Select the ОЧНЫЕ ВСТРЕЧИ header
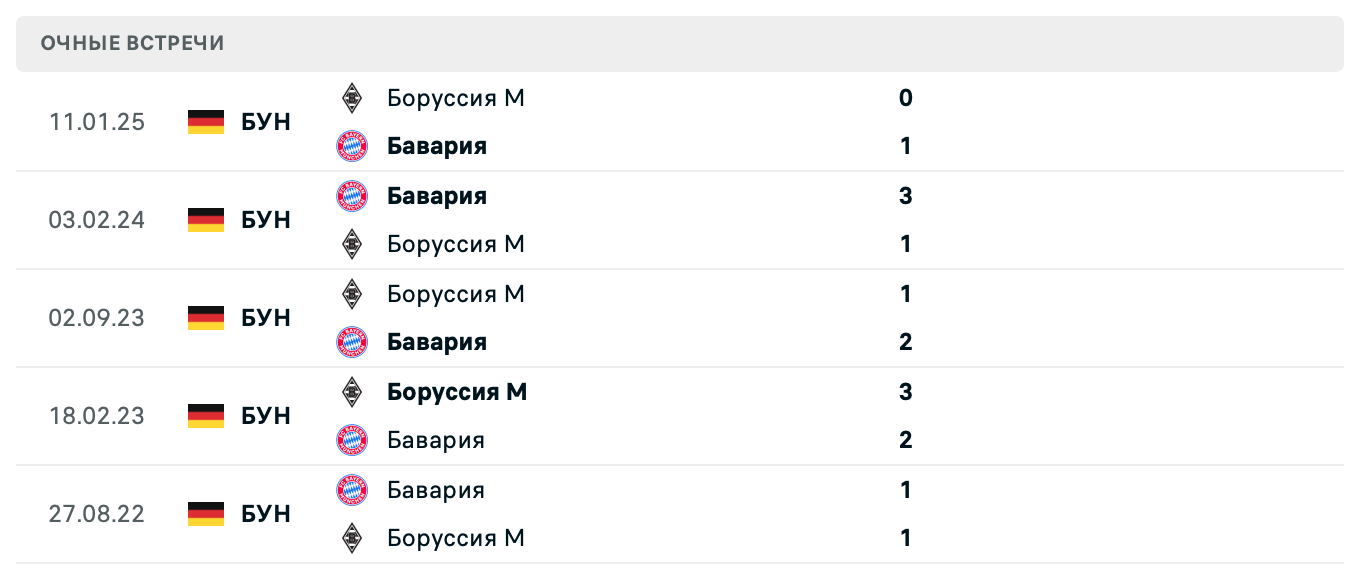This screenshot has width=1358, height=580. click(131, 42)
